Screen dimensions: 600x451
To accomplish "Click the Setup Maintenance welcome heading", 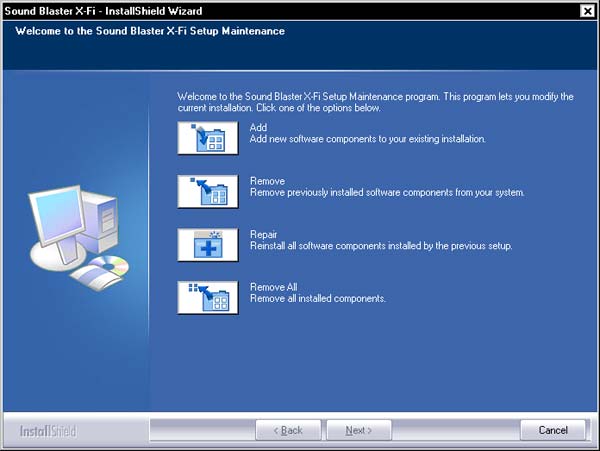I will point(150,31).
